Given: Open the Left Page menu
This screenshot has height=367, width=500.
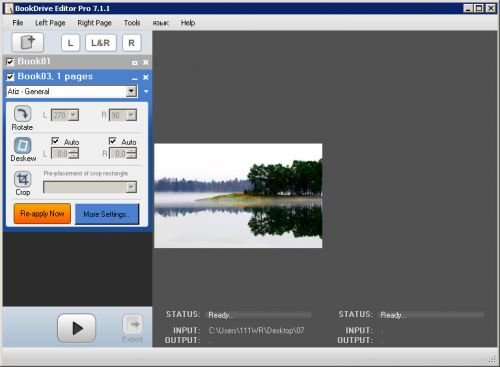Looking at the screenshot, I should [50, 23].
